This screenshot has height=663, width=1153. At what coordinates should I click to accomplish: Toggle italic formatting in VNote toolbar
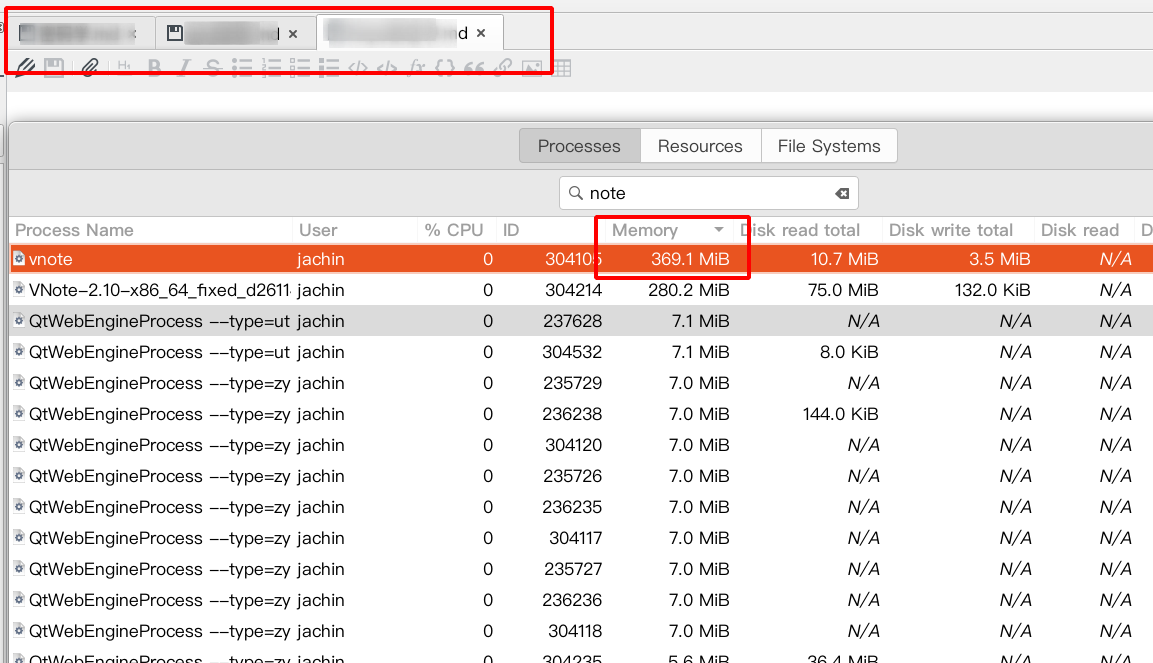(184, 68)
